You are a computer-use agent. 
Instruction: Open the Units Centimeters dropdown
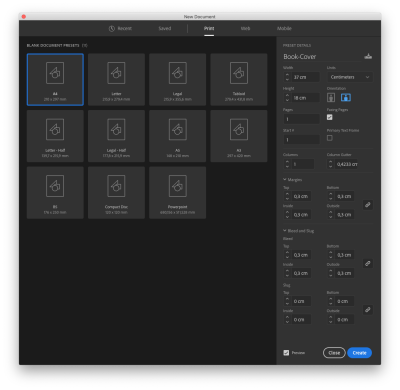[x=350, y=77]
